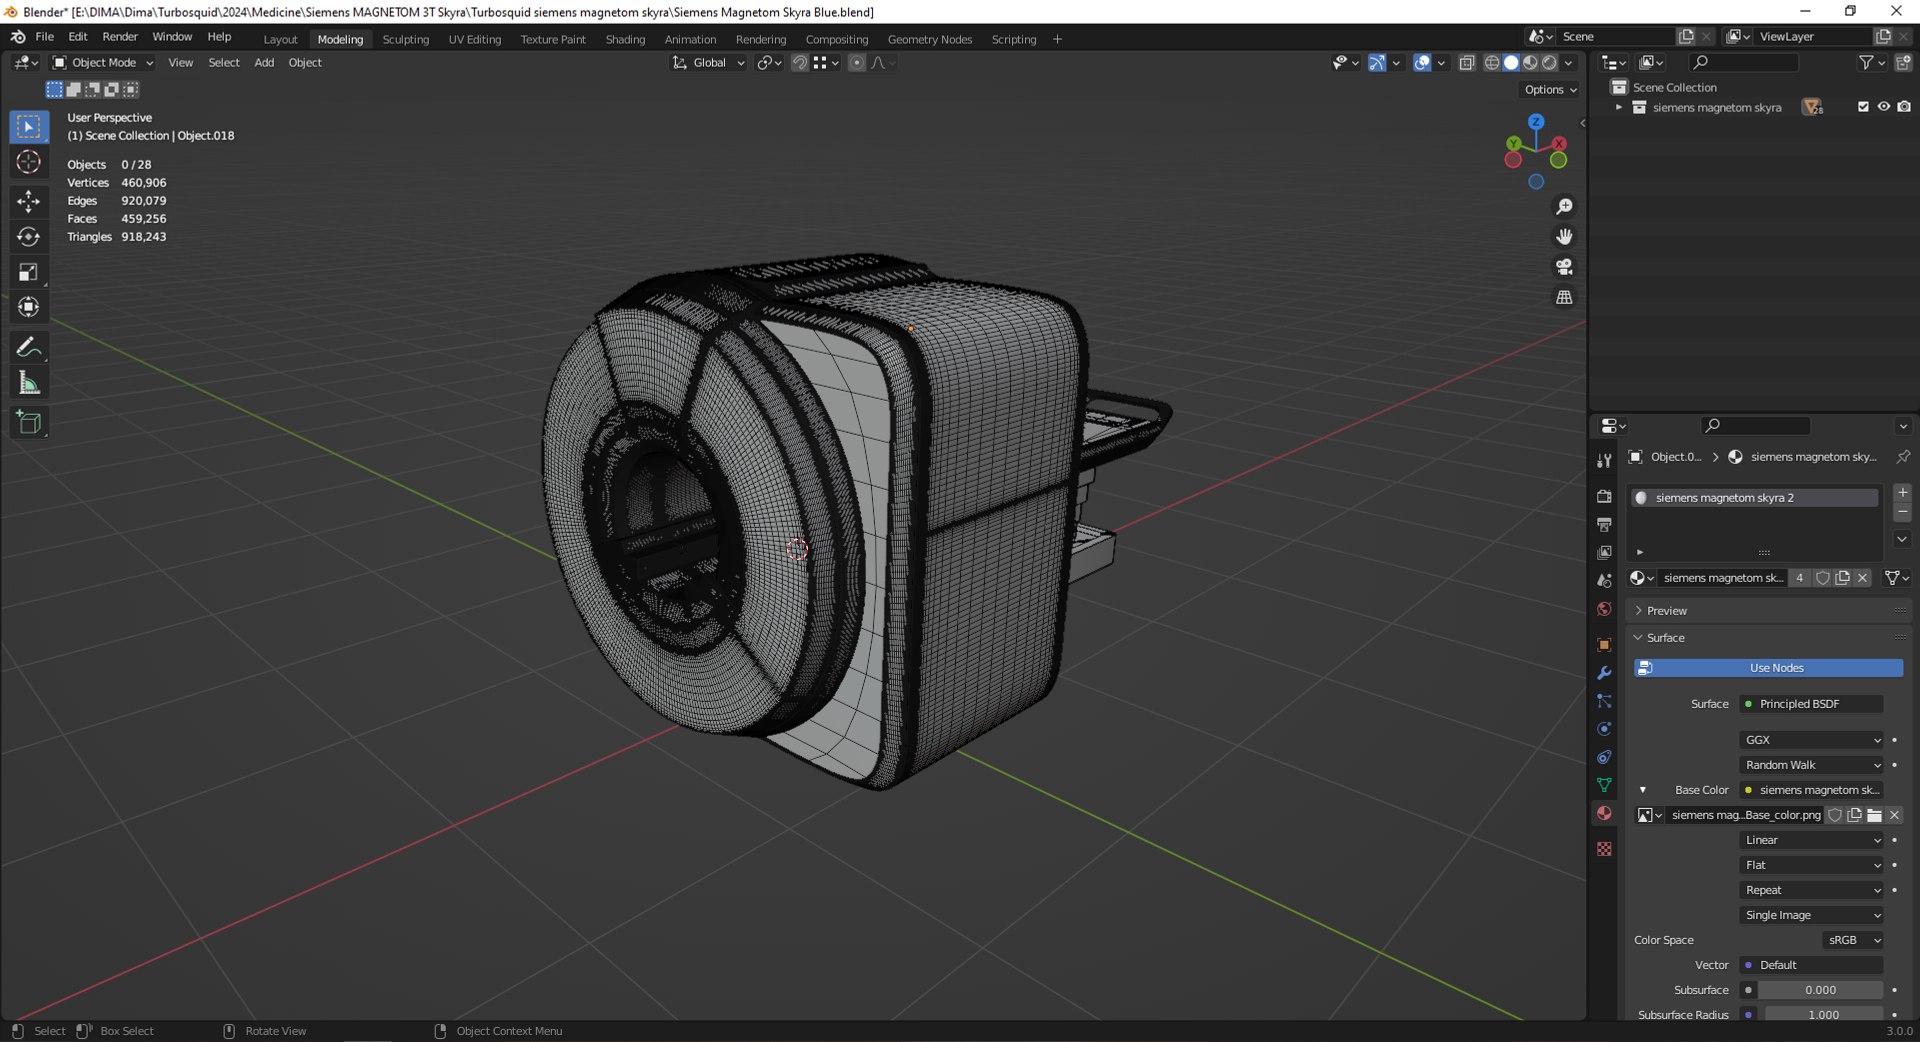Switch to the Shading workspace tab

click(x=625, y=39)
